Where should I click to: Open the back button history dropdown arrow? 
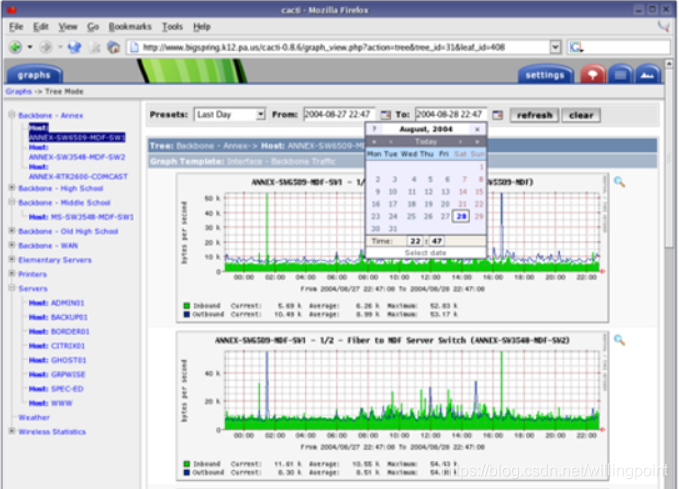click(30, 47)
